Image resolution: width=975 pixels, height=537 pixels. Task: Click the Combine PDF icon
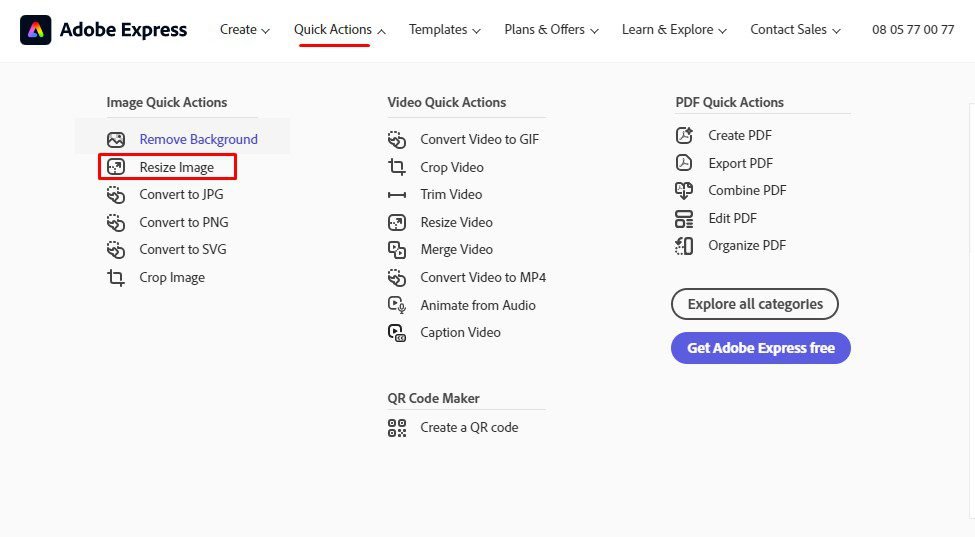(684, 191)
